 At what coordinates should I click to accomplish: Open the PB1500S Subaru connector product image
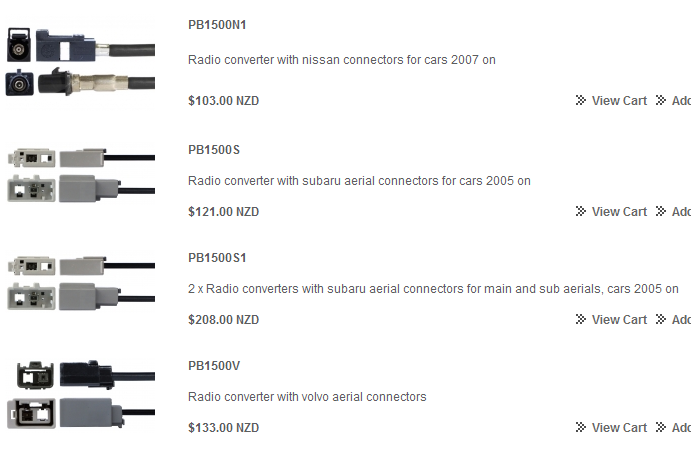coord(80,173)
